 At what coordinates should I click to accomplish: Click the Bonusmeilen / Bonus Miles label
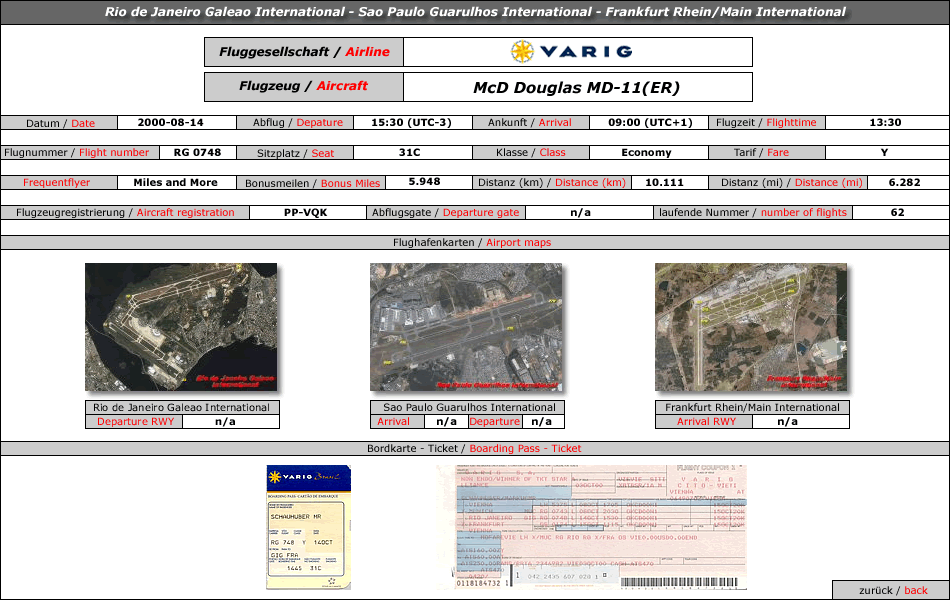(x=311, y=183)
